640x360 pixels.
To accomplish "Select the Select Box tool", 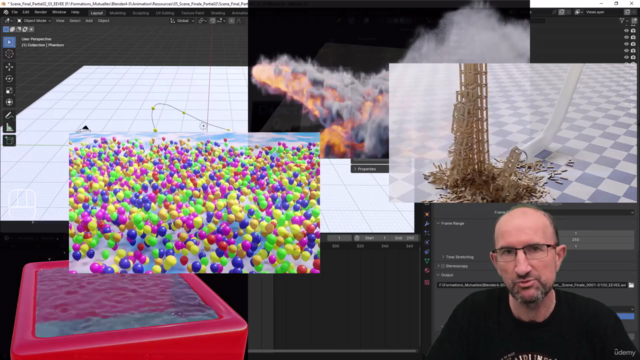I will (x=9, y=42).
